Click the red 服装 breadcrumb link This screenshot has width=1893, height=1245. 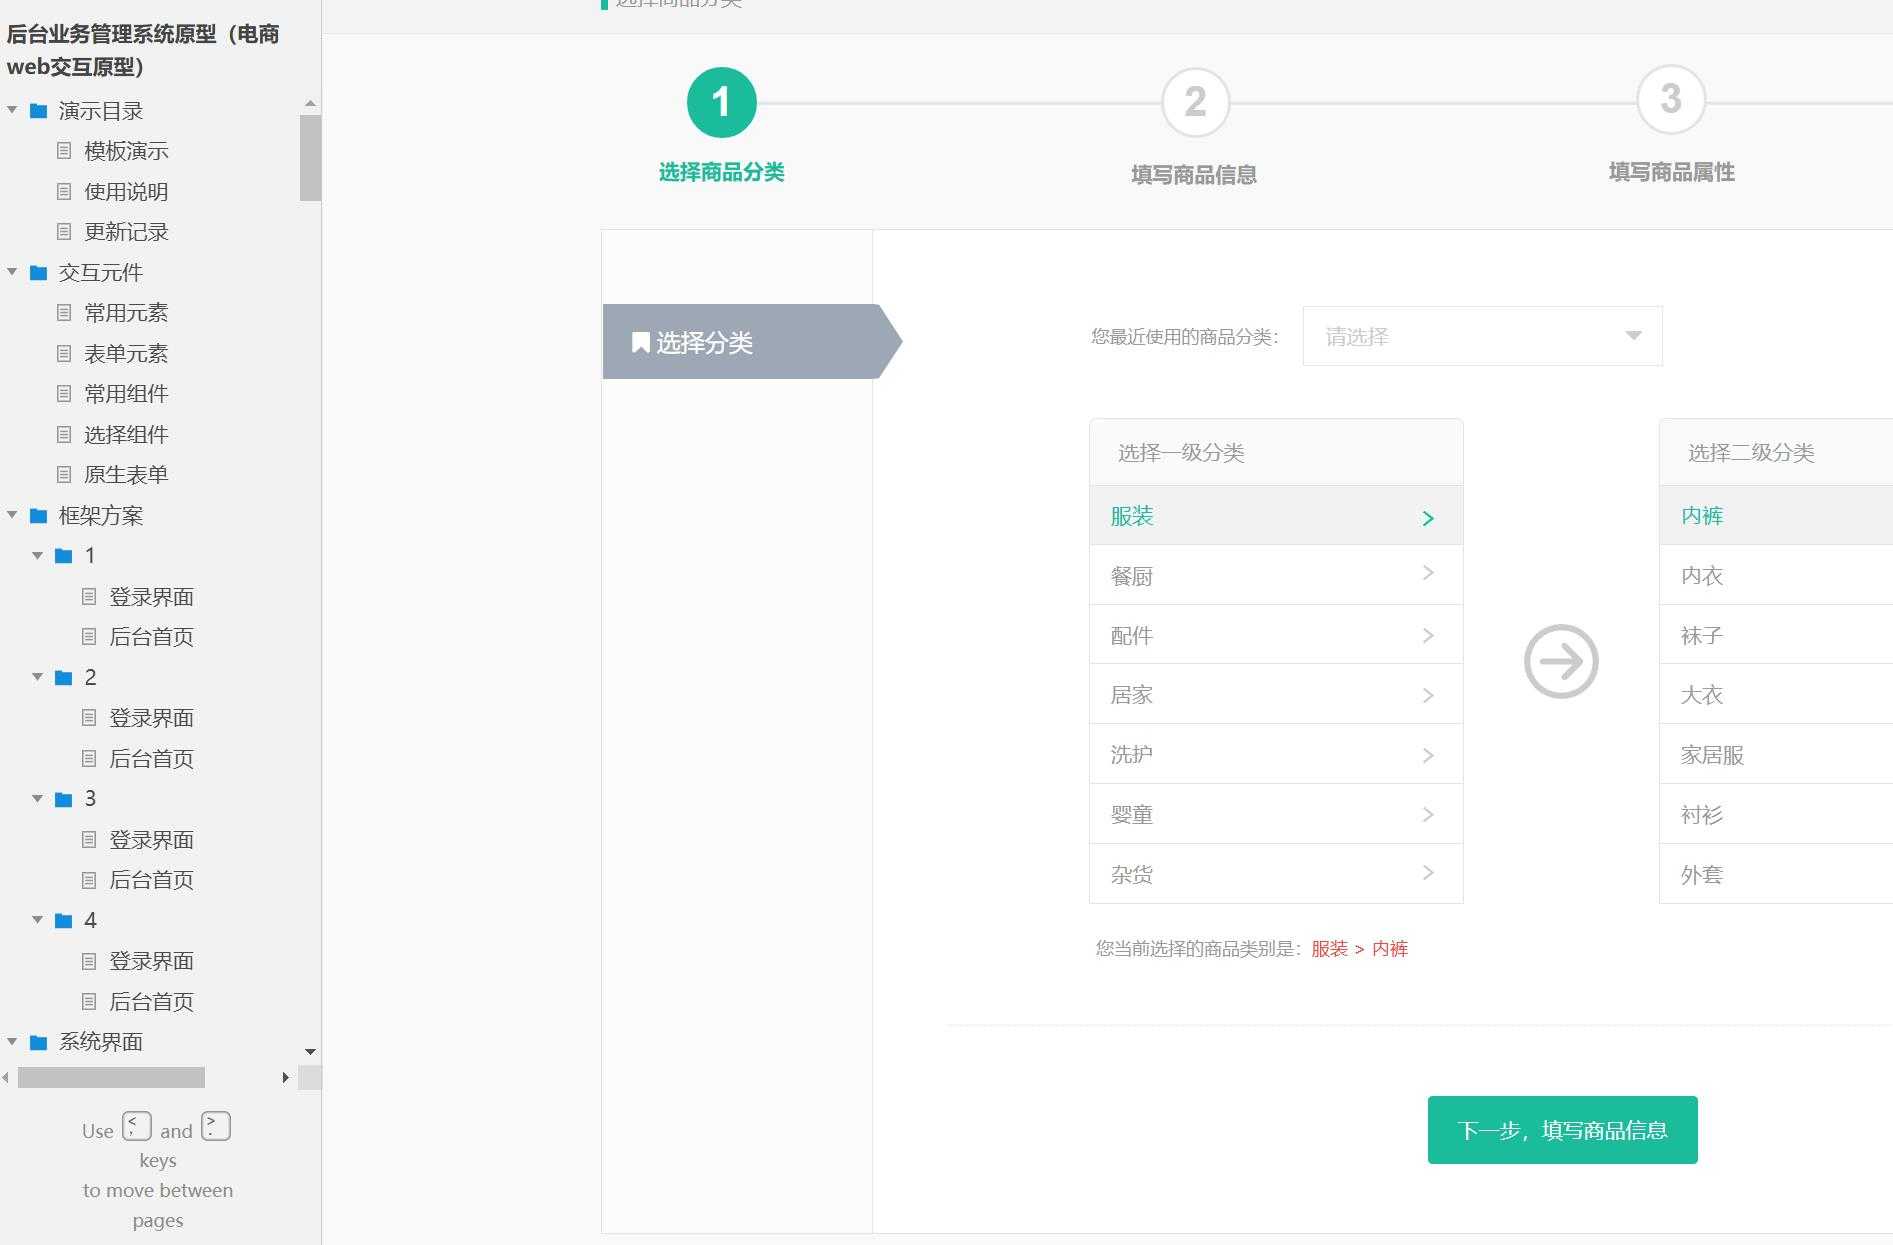(x=1327, y=949)
